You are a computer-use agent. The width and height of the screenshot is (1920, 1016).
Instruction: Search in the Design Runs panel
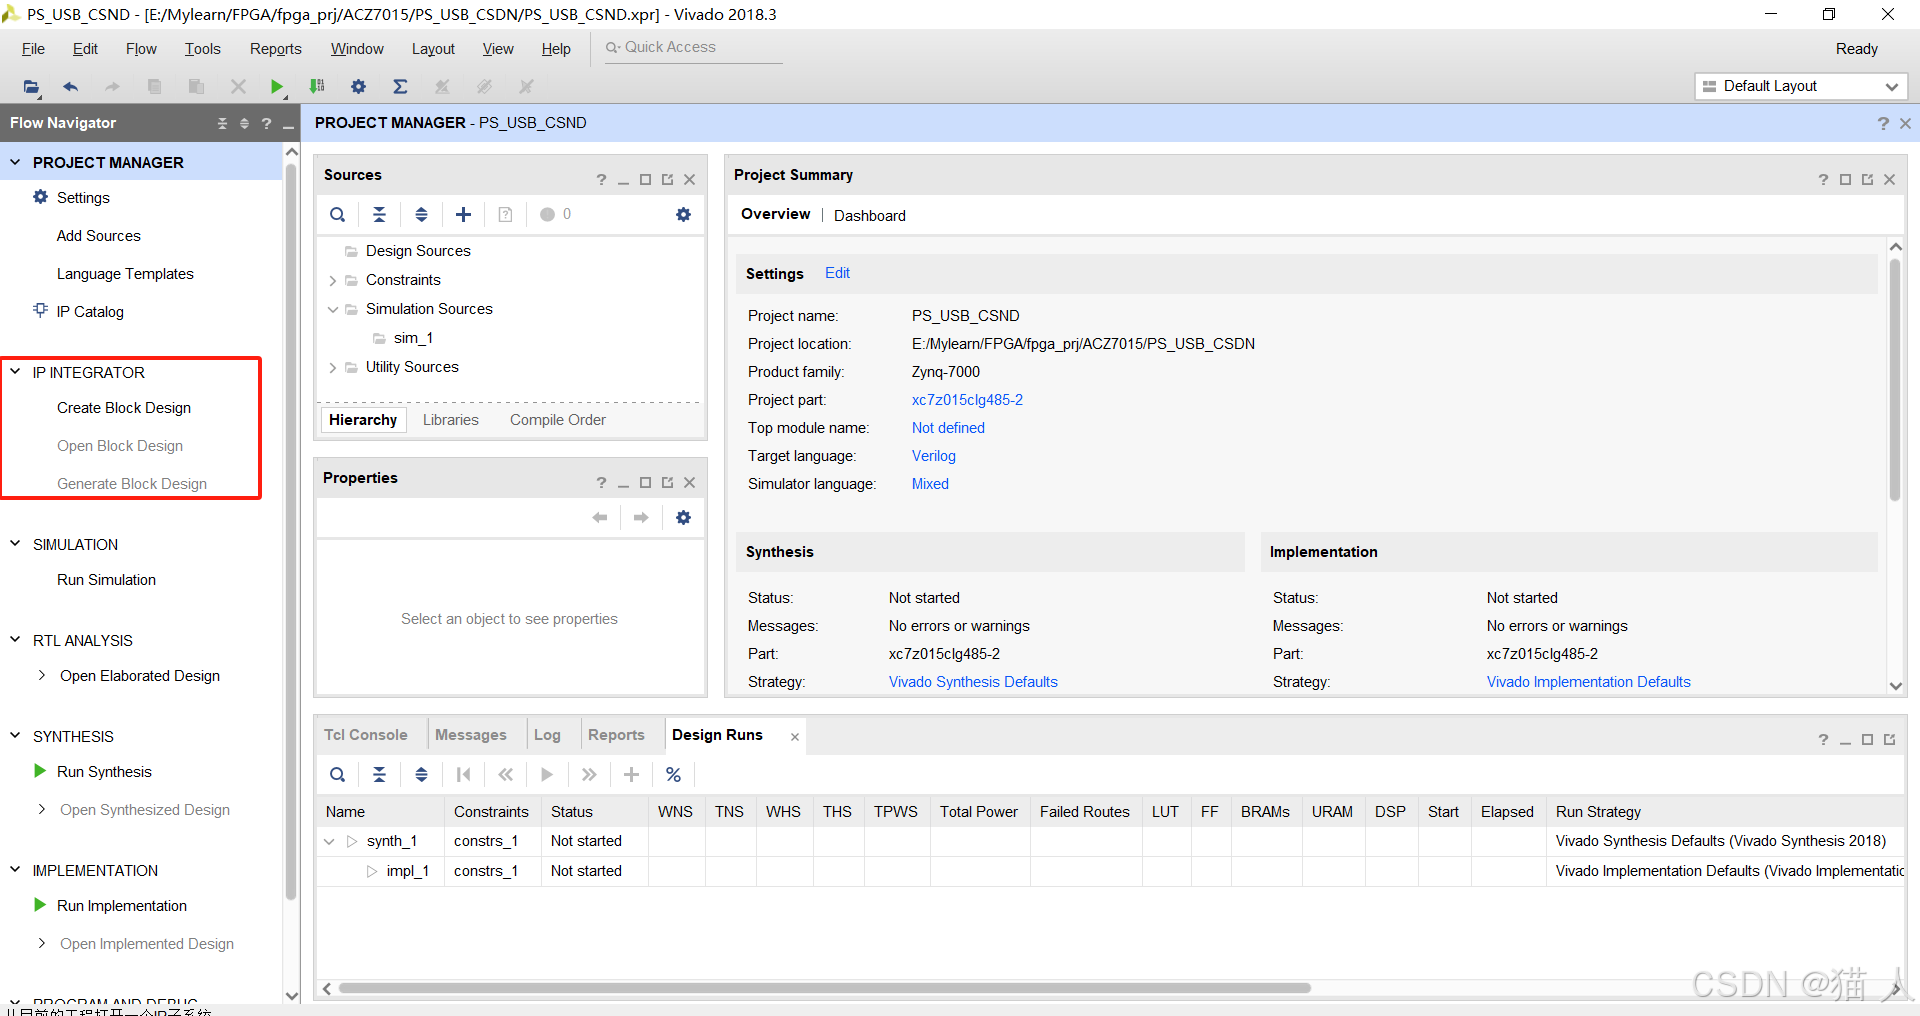[x=338, y=775]
